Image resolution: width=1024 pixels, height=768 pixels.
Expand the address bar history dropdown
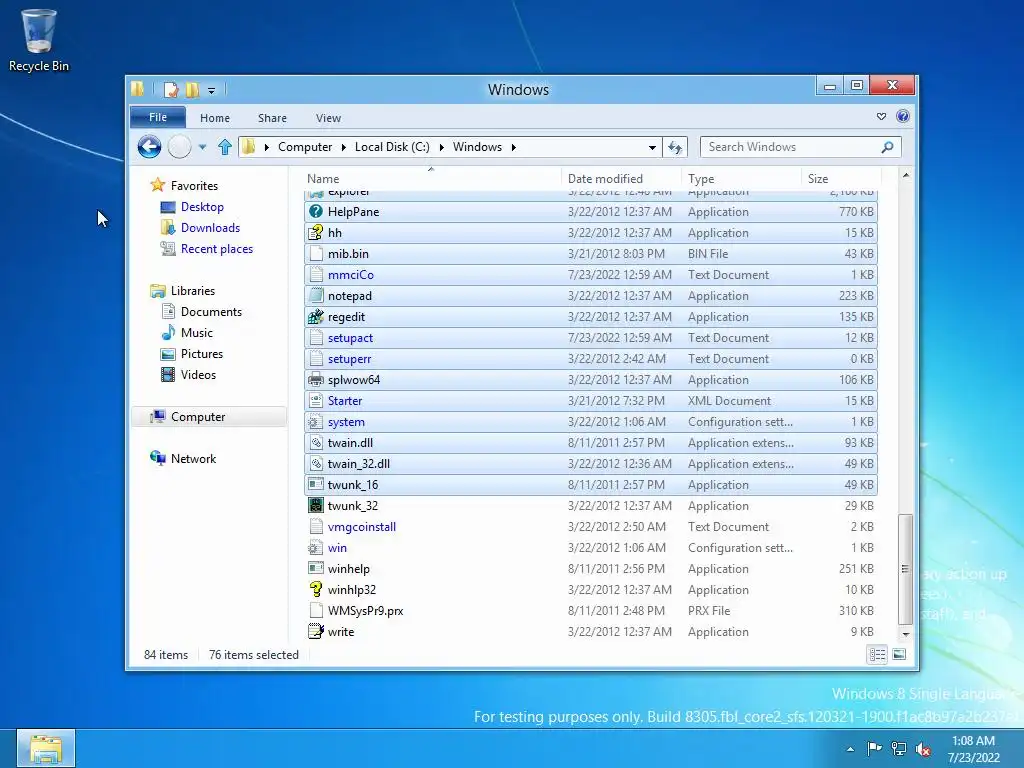652,148
